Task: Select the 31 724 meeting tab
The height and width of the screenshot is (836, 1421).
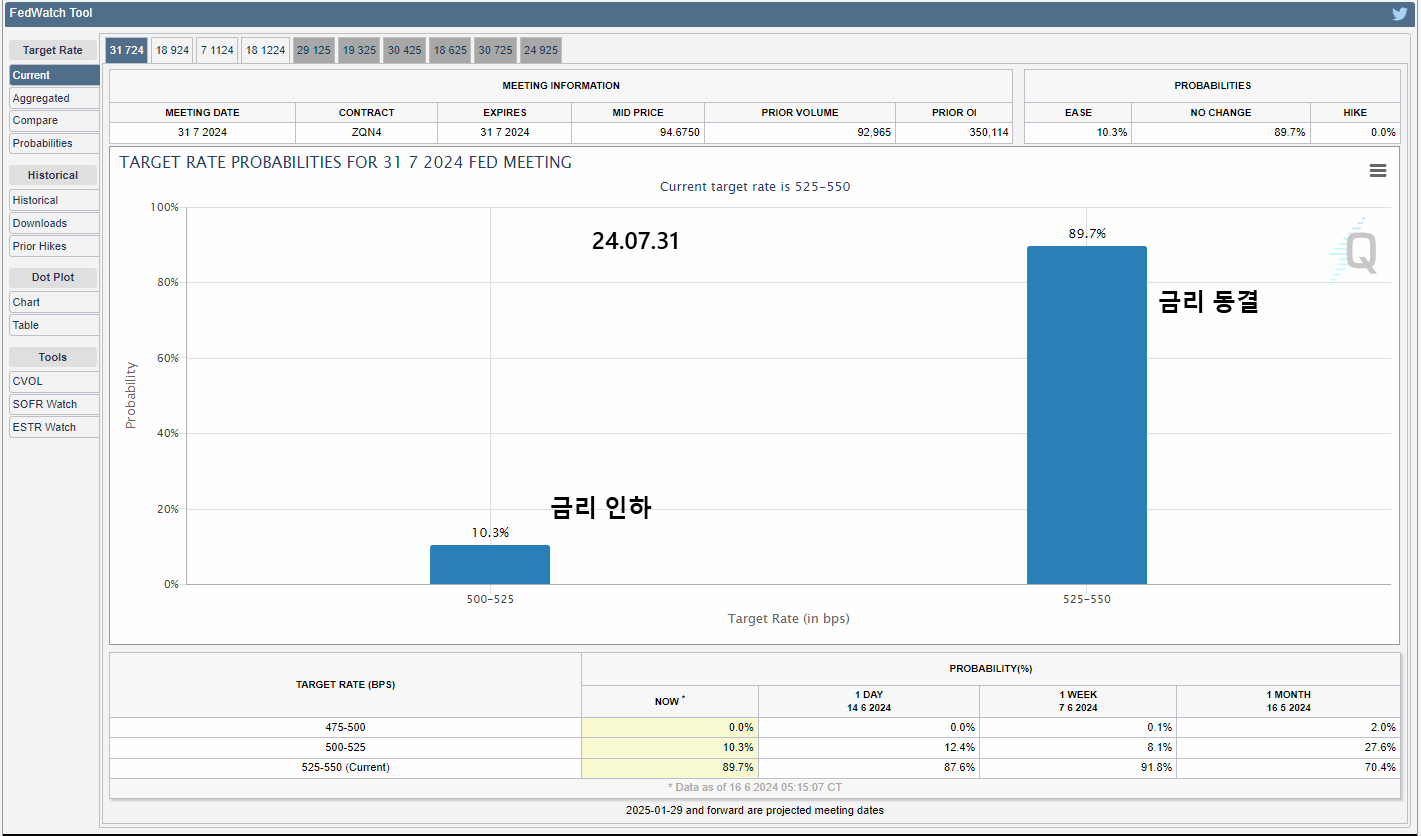Action: pyautogui.click(x=127, y=50)
